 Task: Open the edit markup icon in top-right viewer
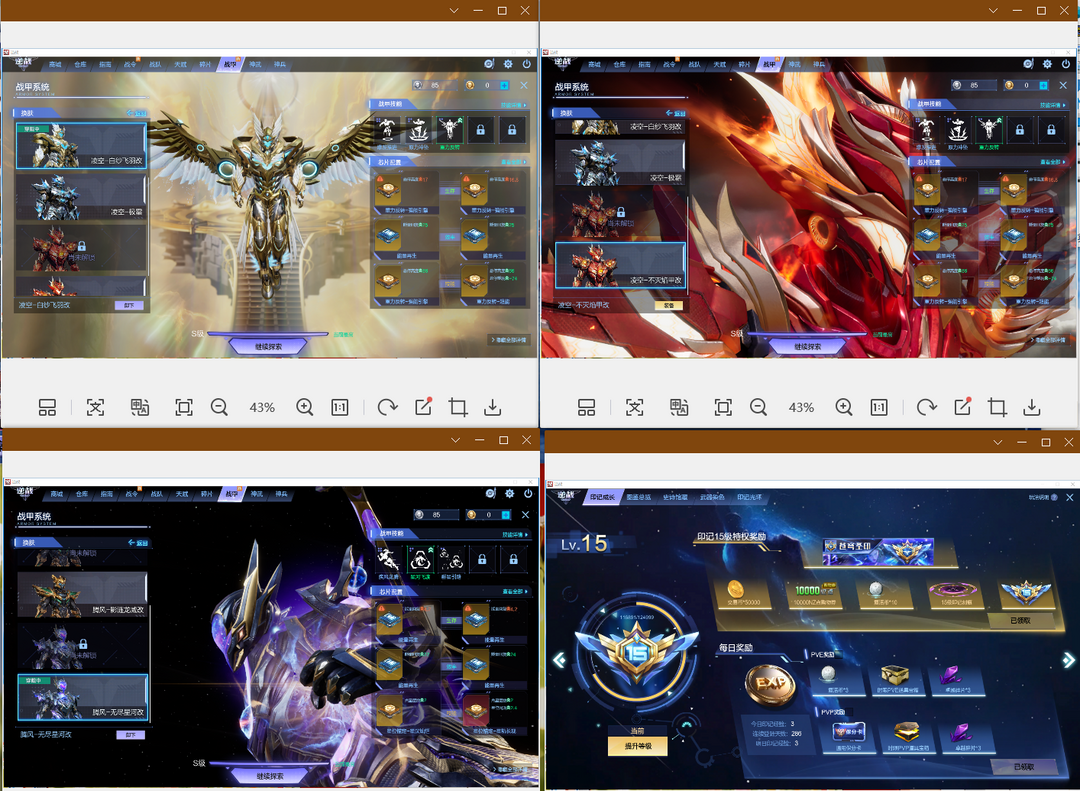point(963,407)
